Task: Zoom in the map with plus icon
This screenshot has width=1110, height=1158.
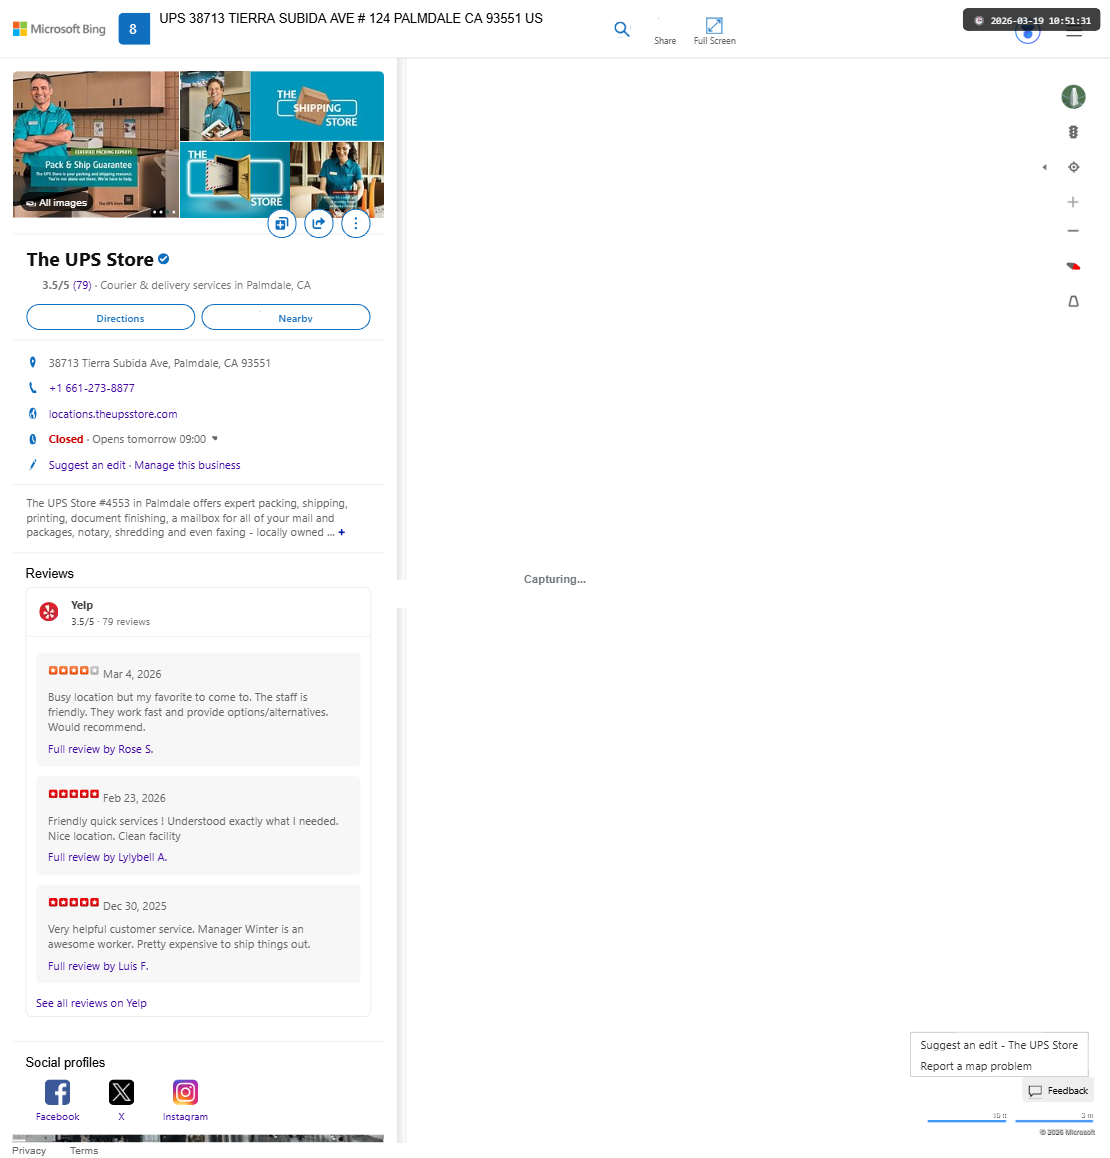Action: pos(1073,202)
